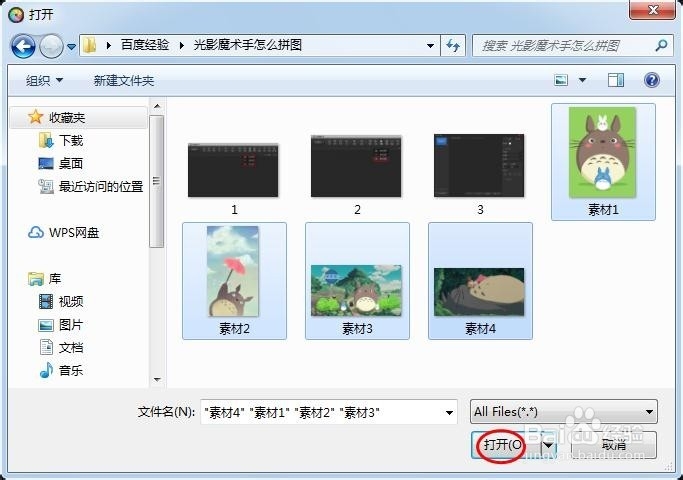Image resolution: width=683 pixels, height=480 pixels.
Task: Click the WPS cloud icon
Action: pyautogui.click(x=36, y=233)
